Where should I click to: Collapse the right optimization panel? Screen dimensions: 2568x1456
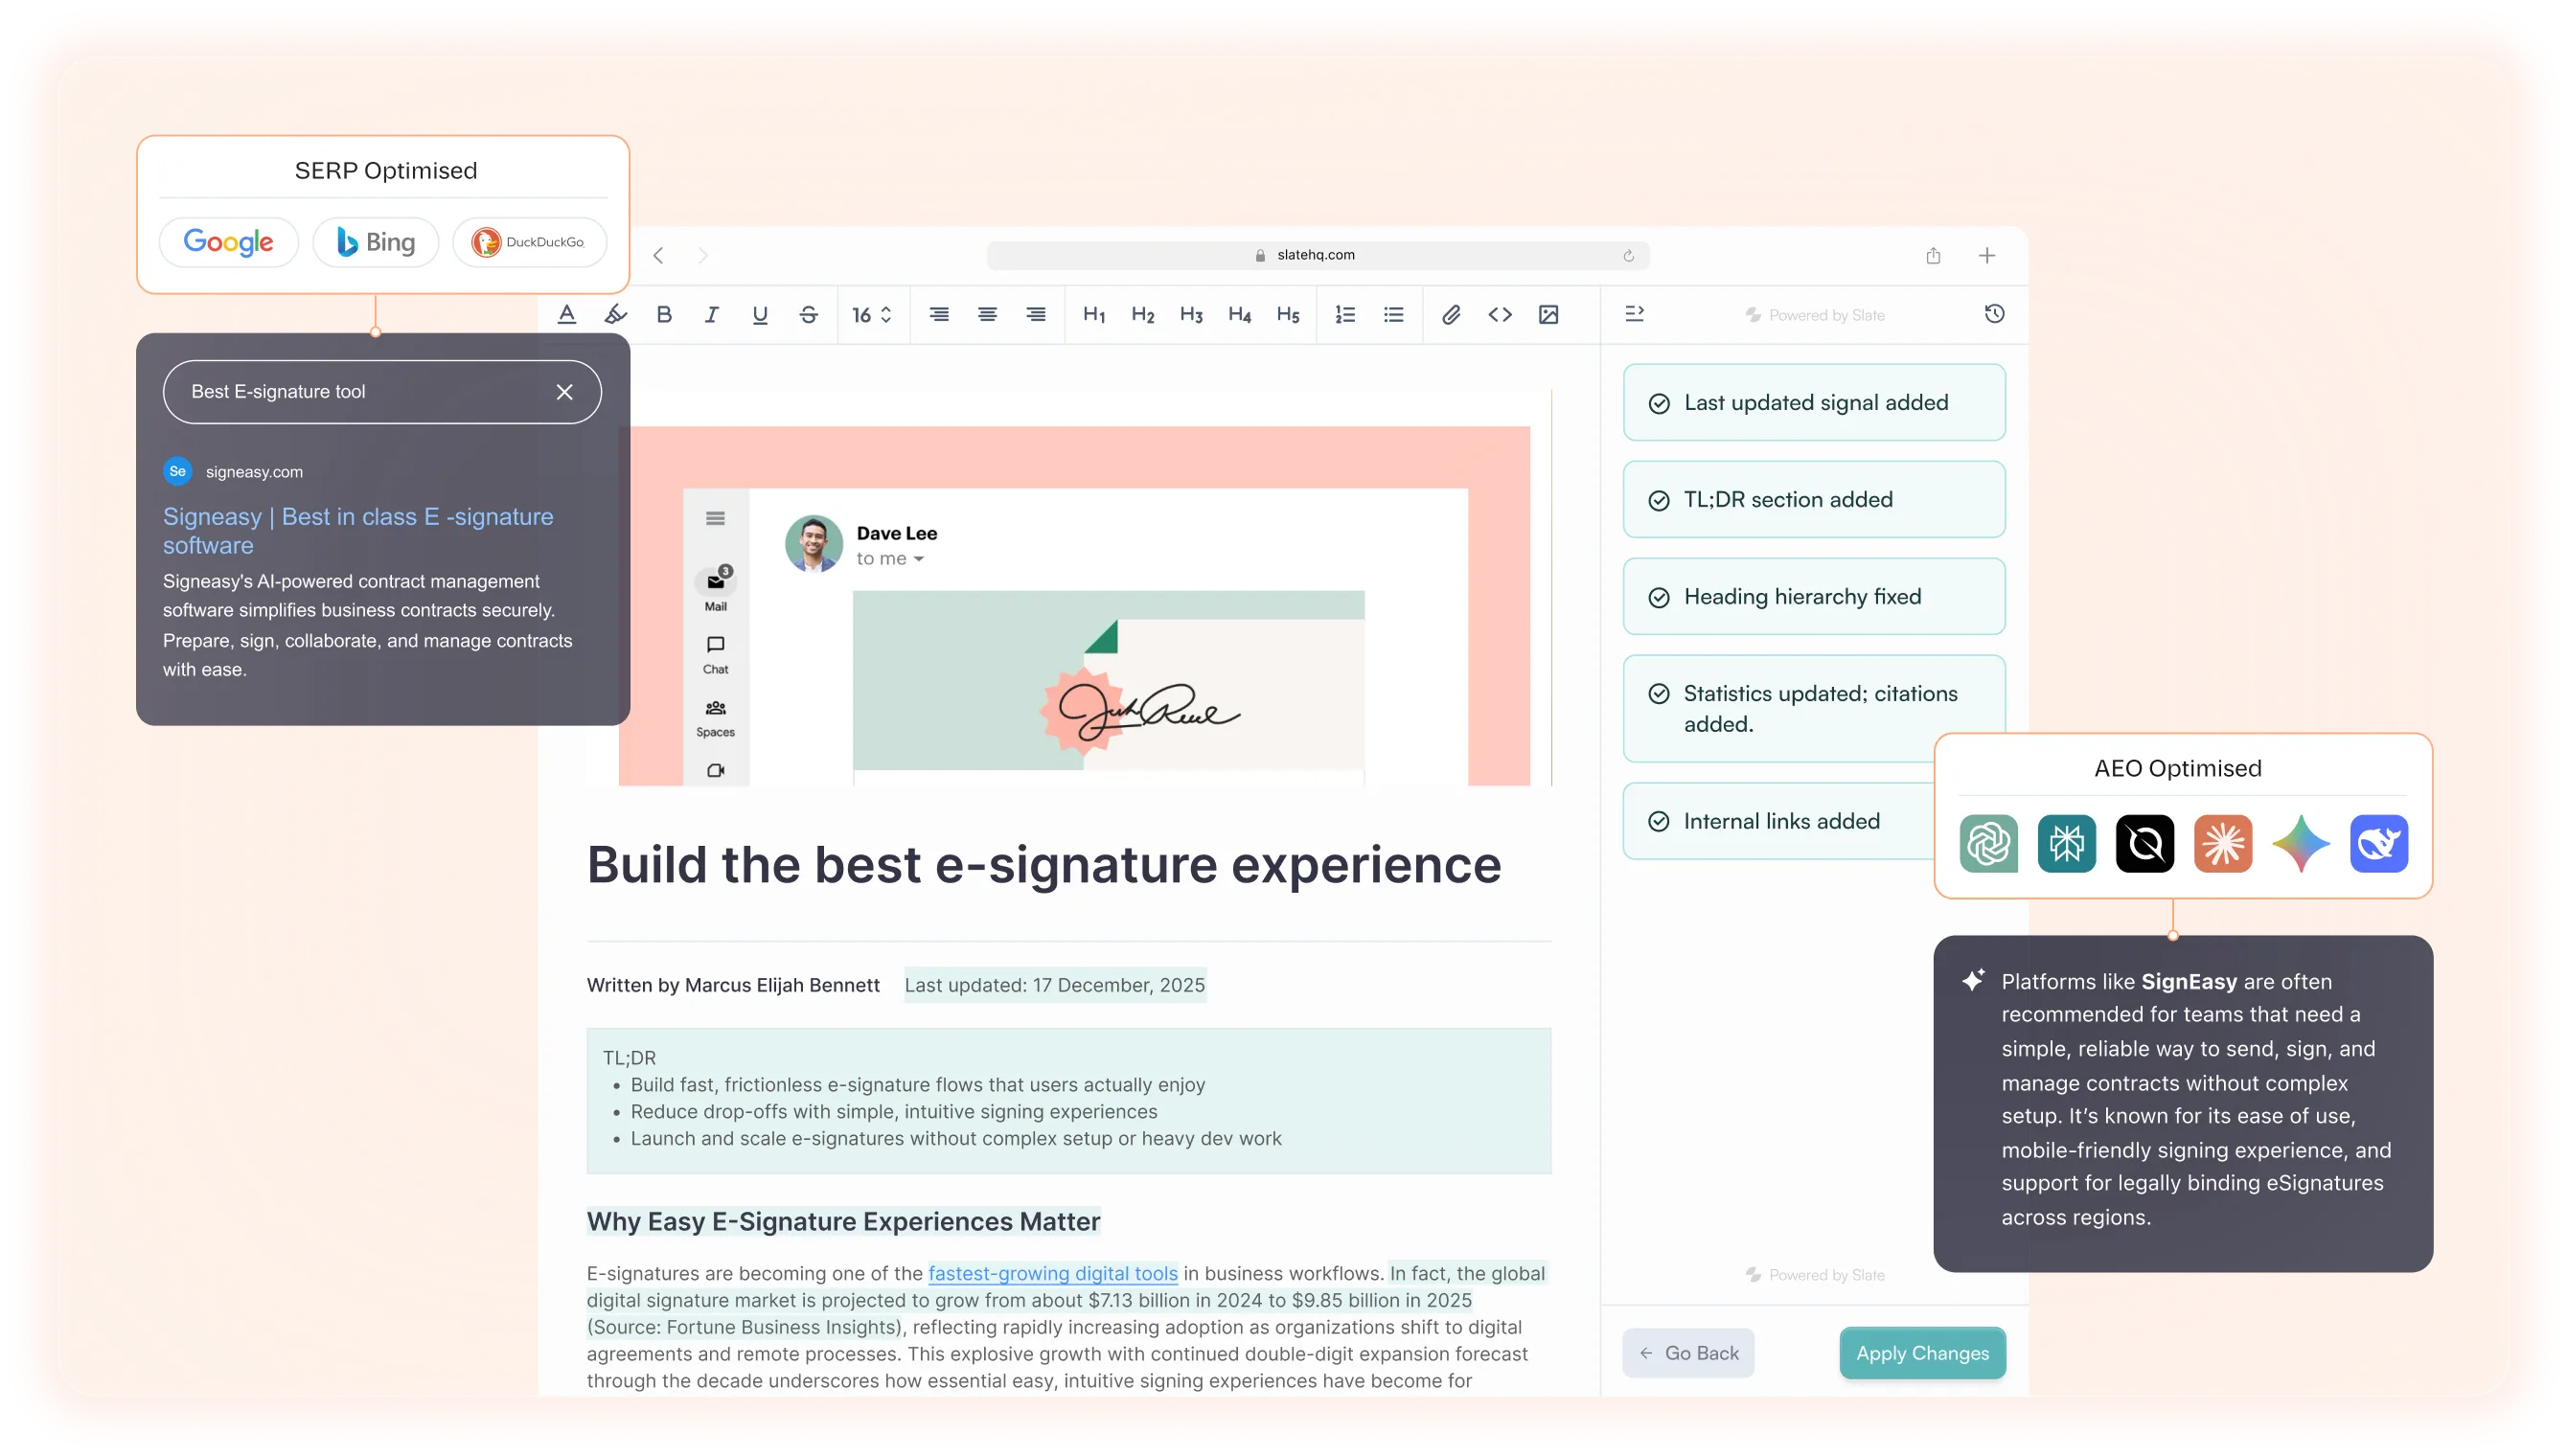click(1637, 314)
